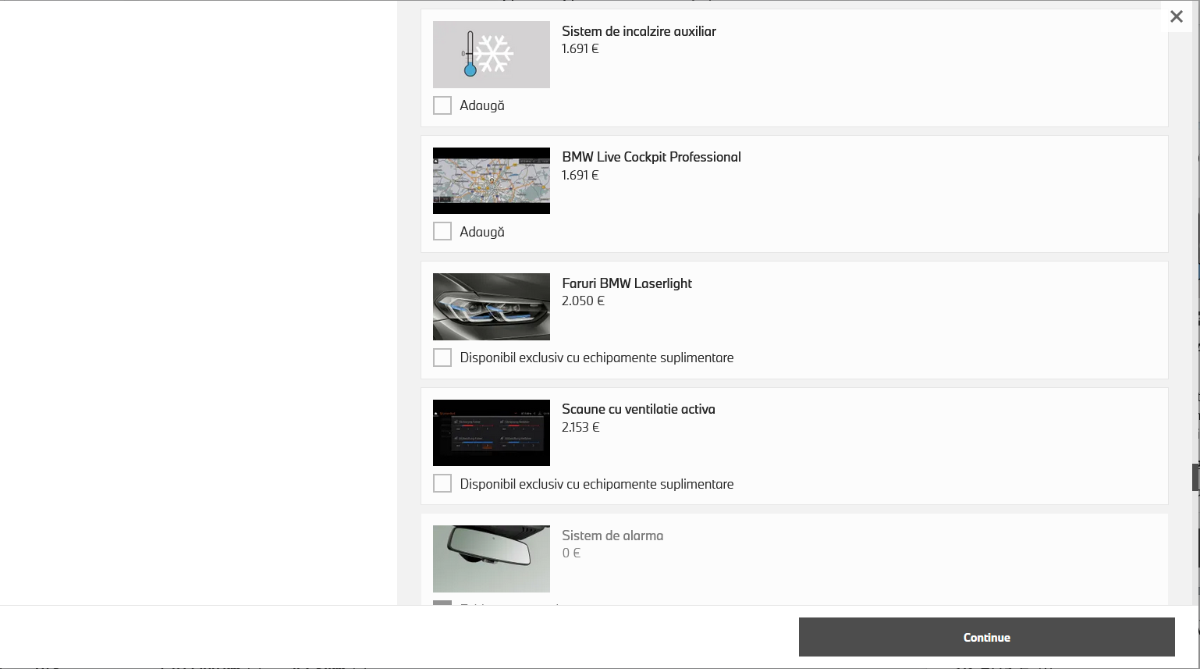Click the Scaune cu ventilatie activa title
This screenshot has width=1200, height=669.
tap(638, 409)
